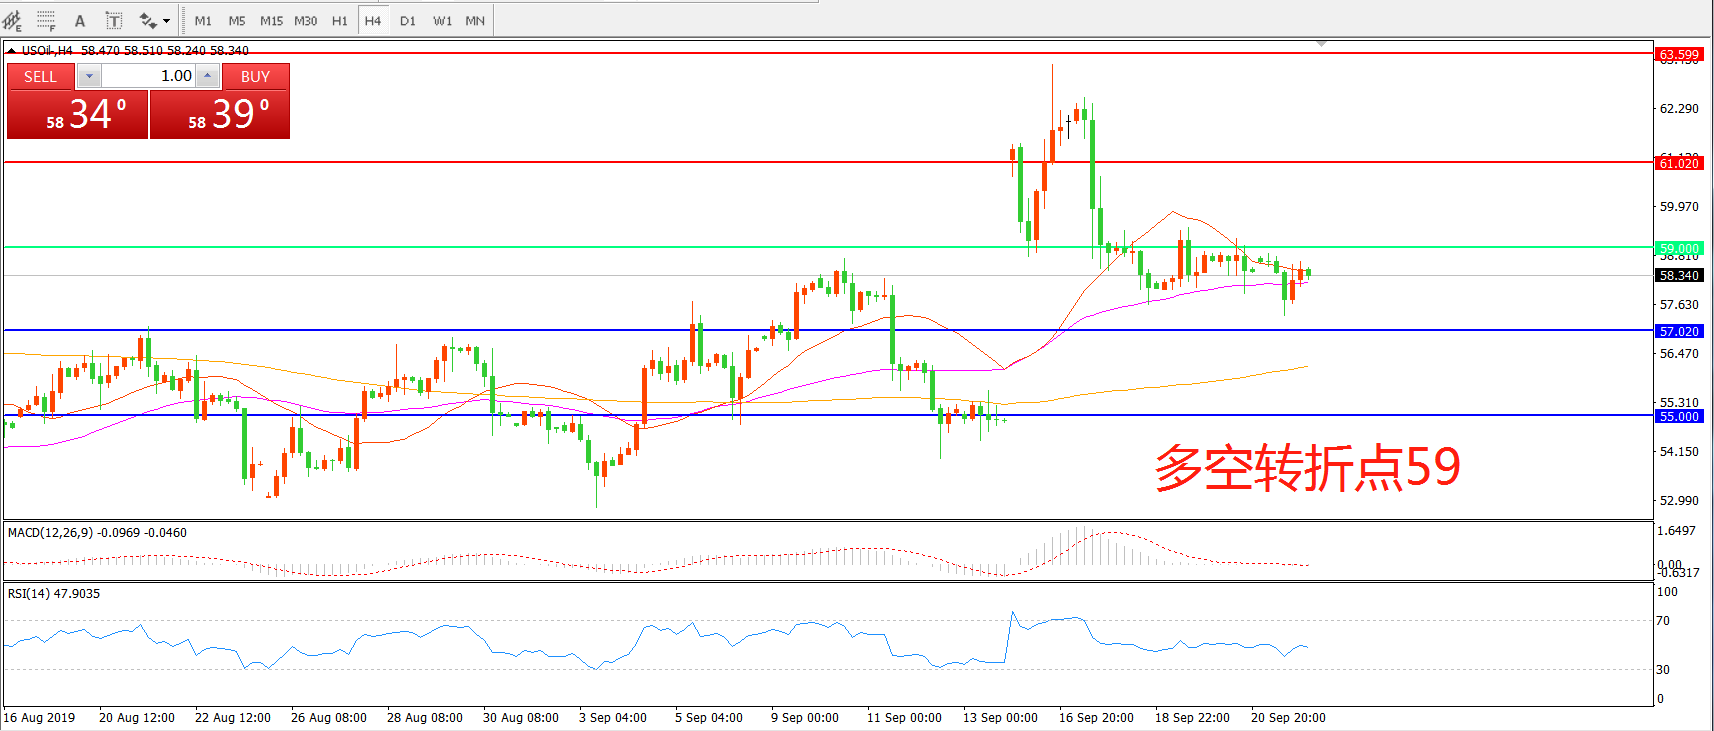The width and height of the screenshot is (1714, 731).
Task: Choose the Text Label (T) tool
Action: pyautogui.click(x=114, y=20)
